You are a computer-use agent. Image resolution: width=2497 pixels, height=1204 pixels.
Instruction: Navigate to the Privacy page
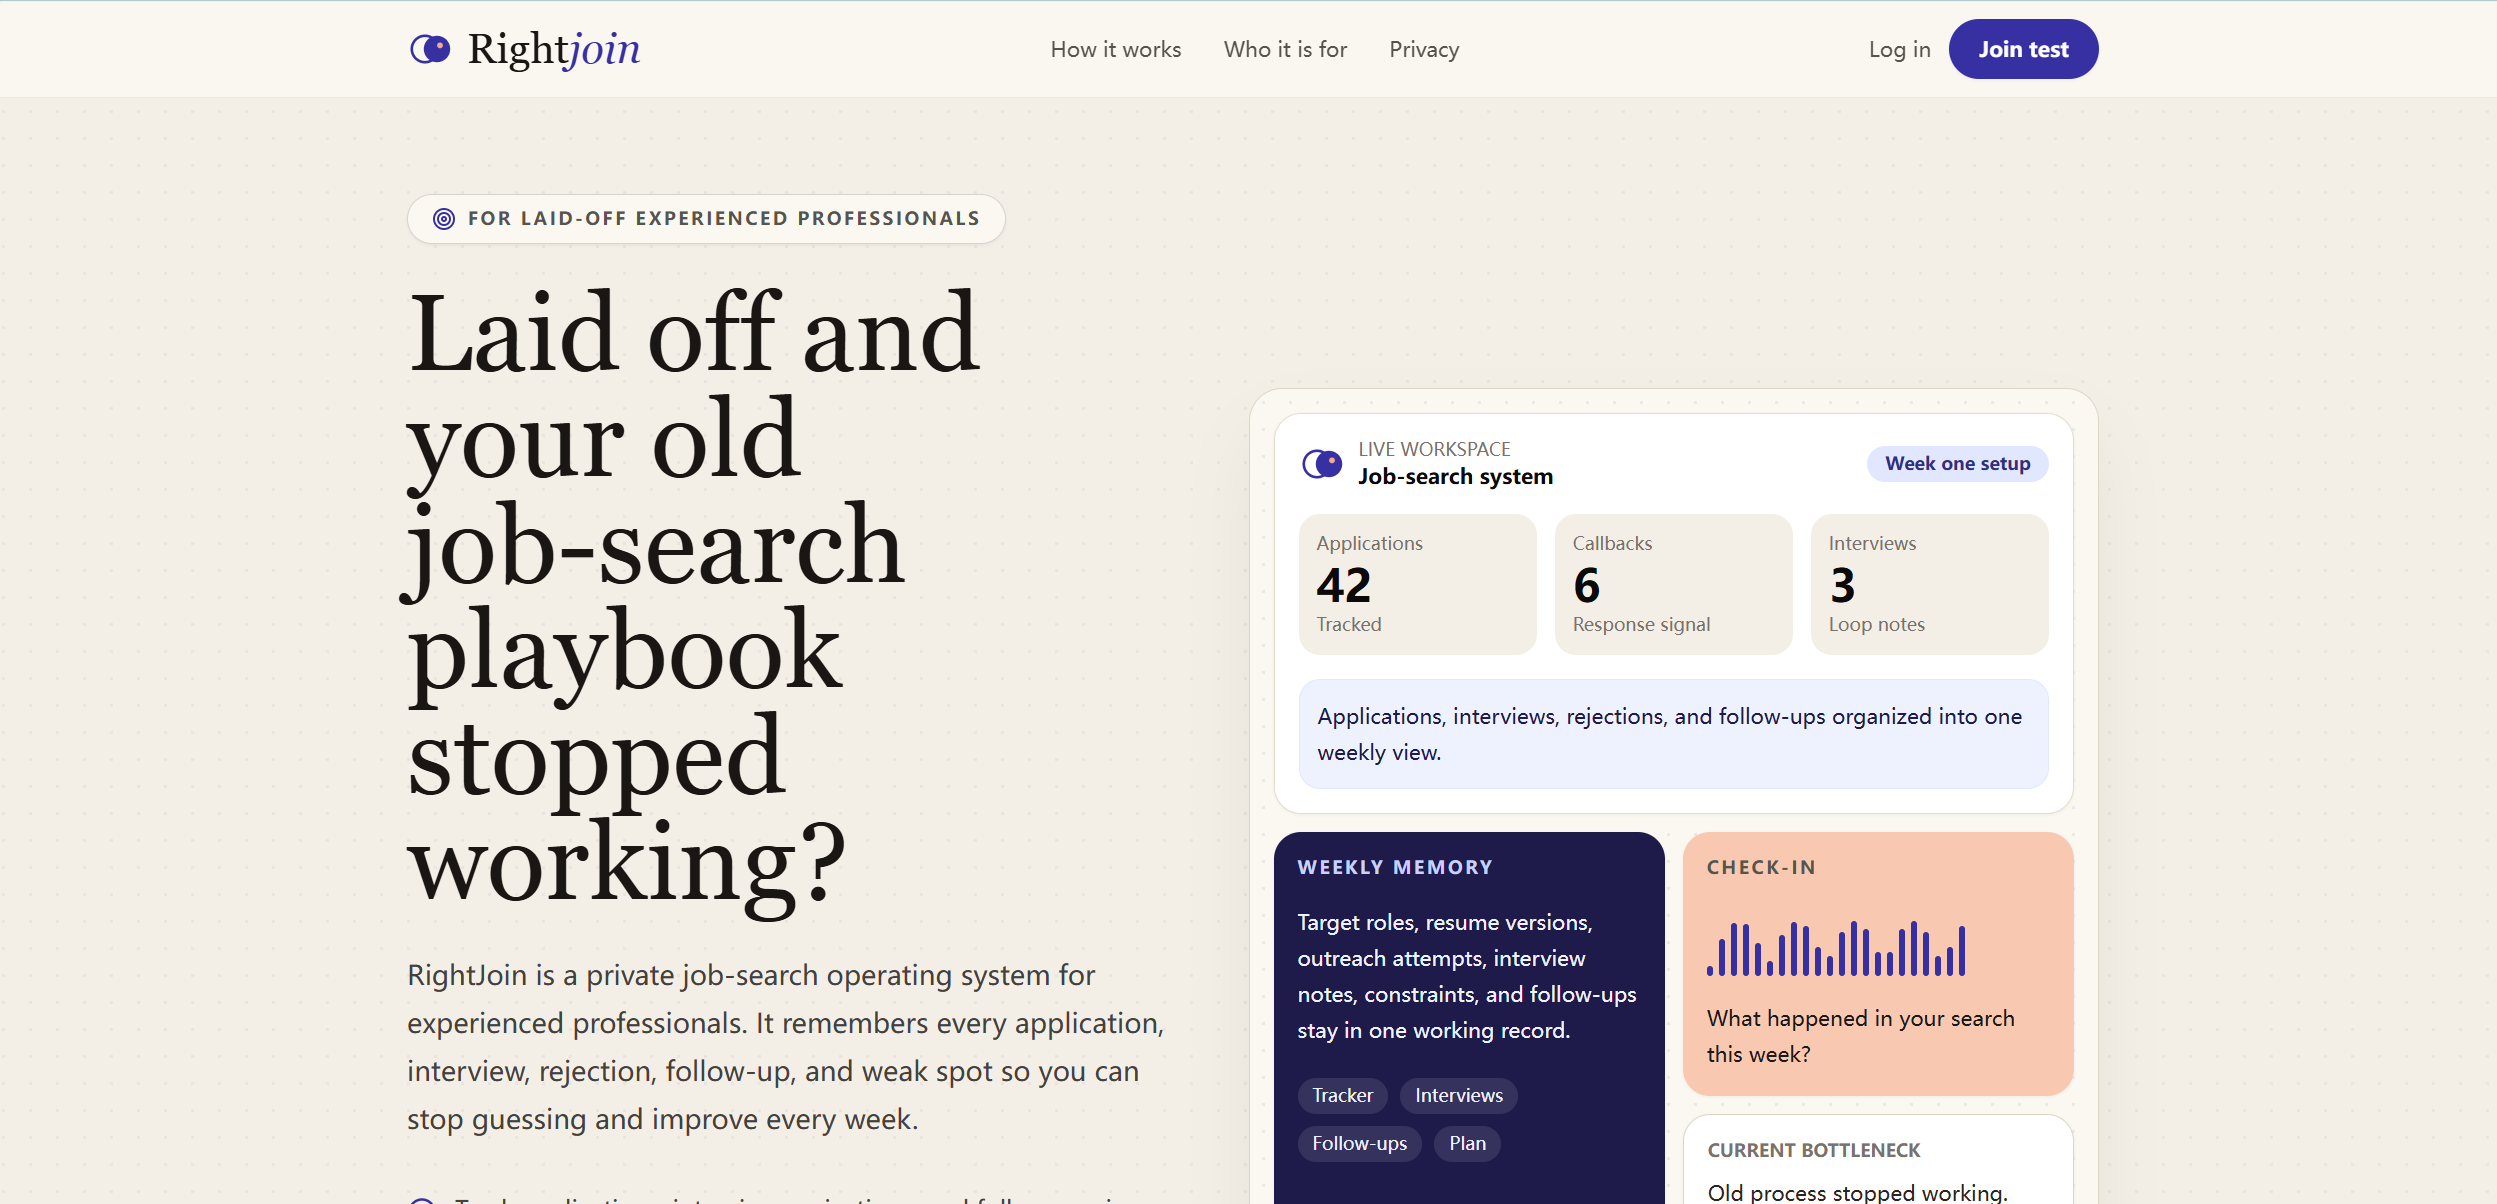(1424, 49)
